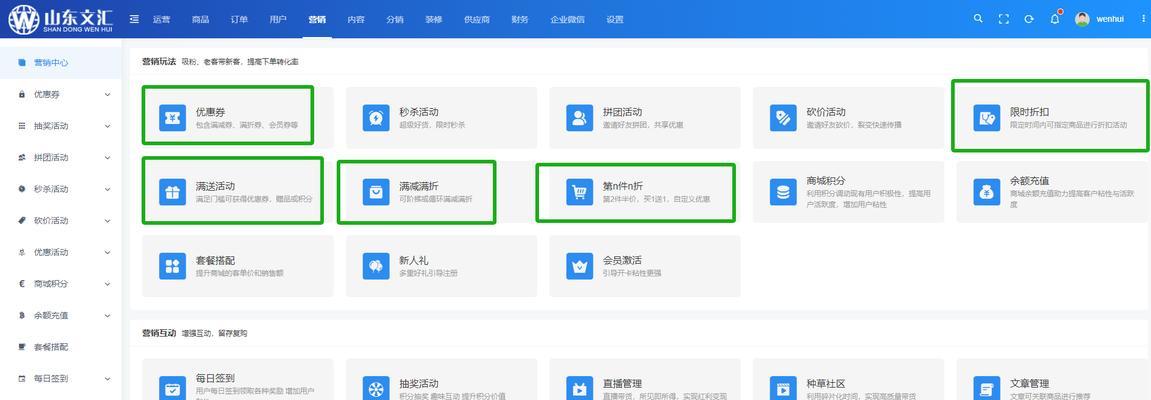Switch to the 设置 top tab
This screenshot has height=400, width=1151.
[615, 20]
